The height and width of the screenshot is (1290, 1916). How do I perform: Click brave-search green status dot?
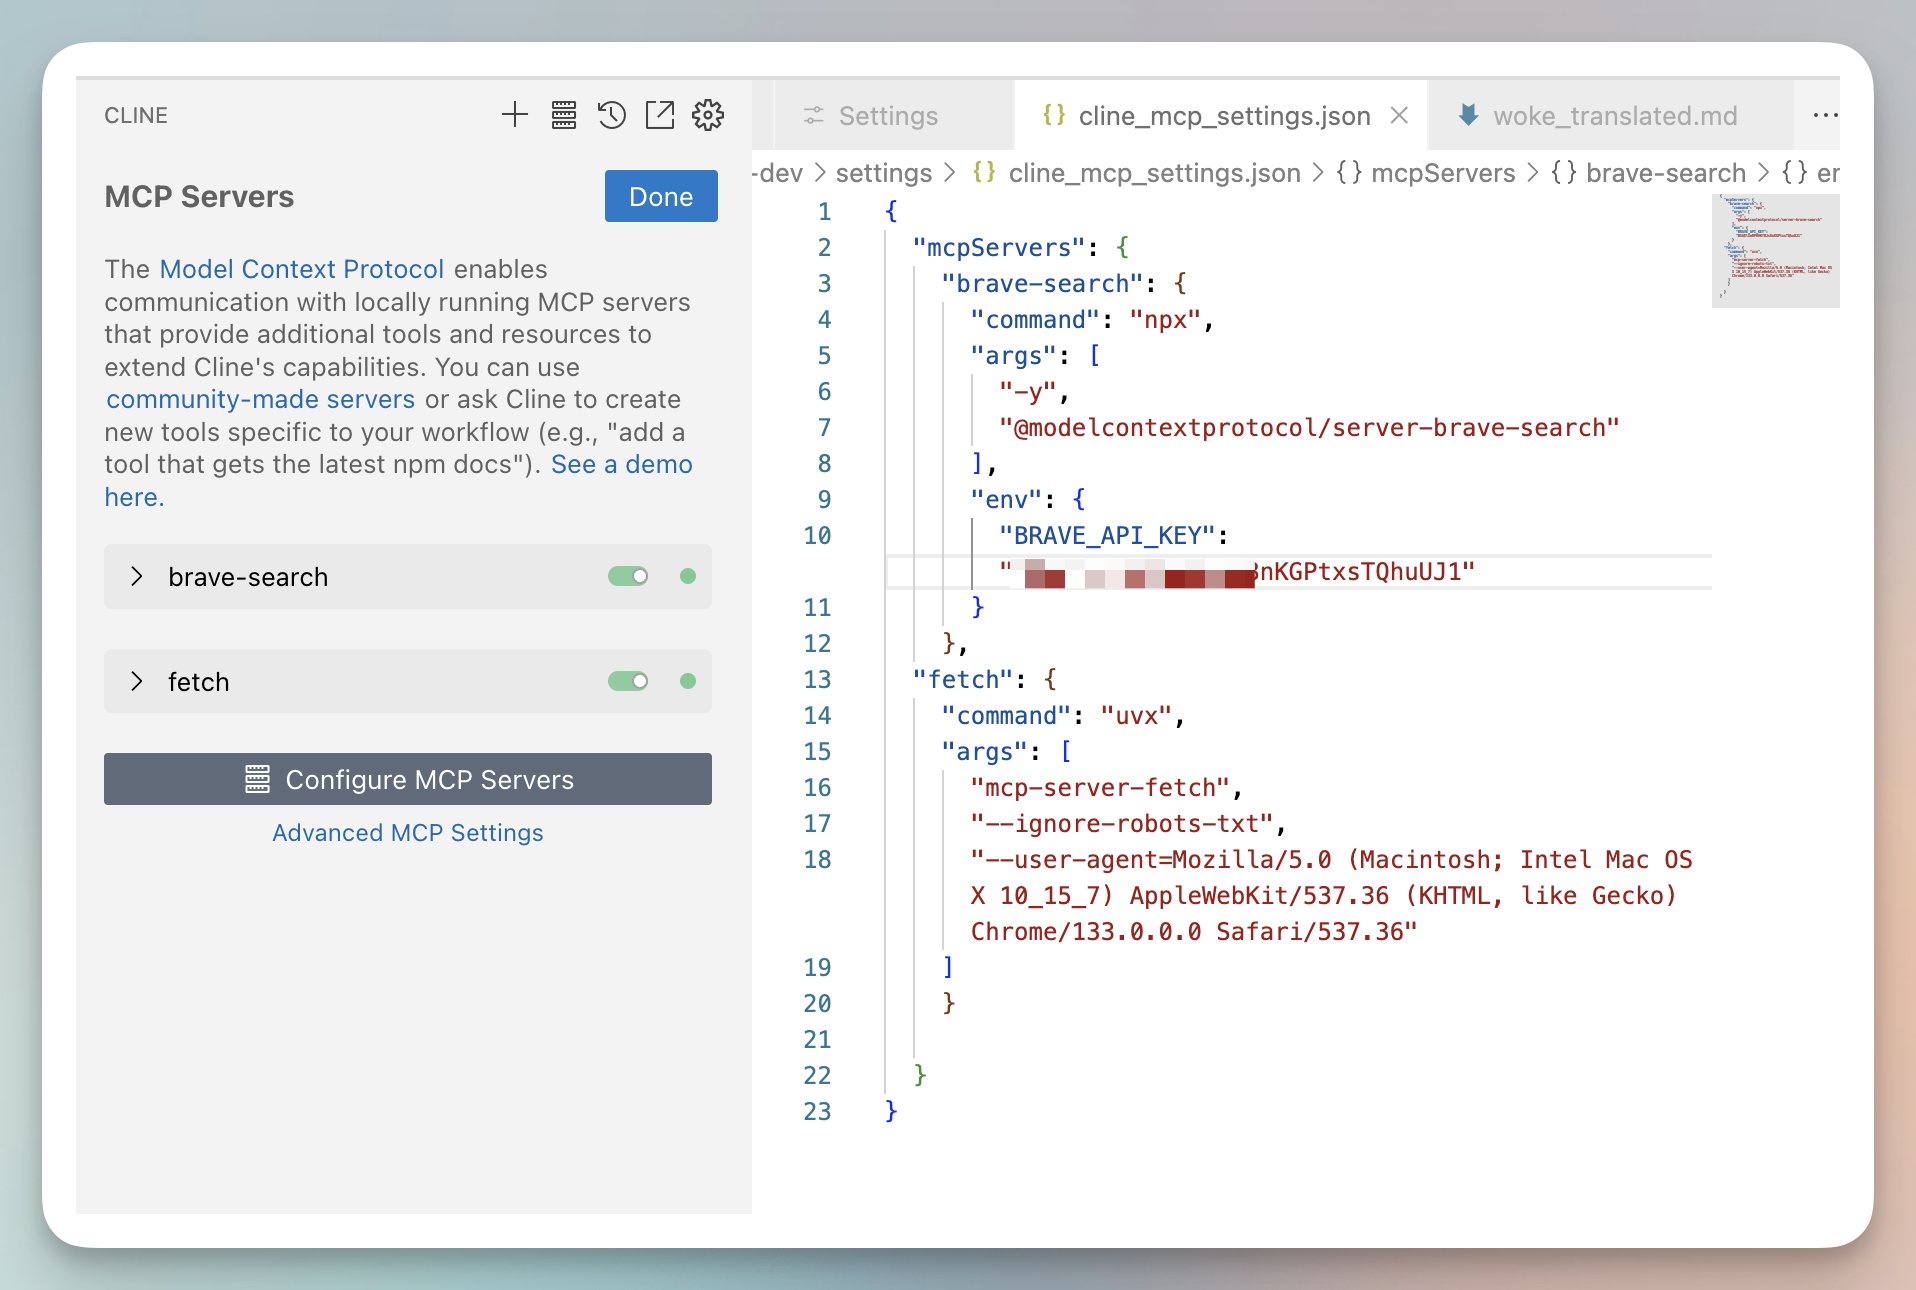tap(688, 576)
